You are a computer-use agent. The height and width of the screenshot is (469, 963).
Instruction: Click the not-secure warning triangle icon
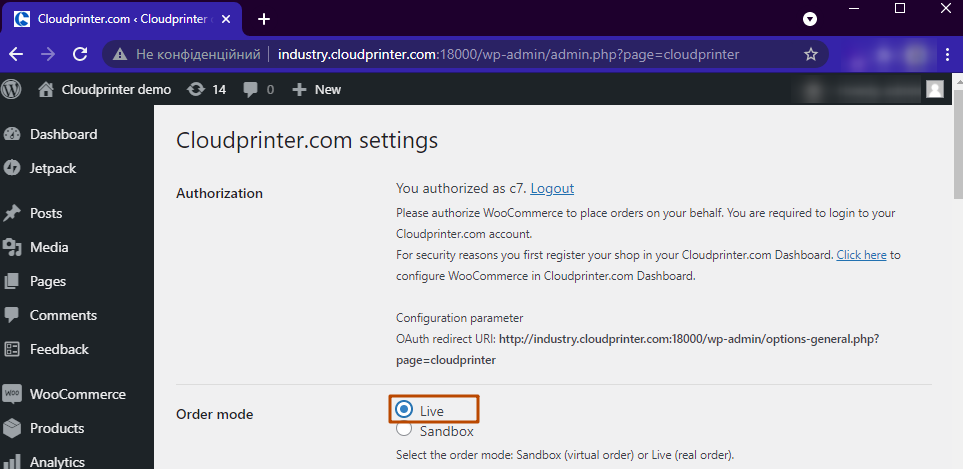coord(120,55)
